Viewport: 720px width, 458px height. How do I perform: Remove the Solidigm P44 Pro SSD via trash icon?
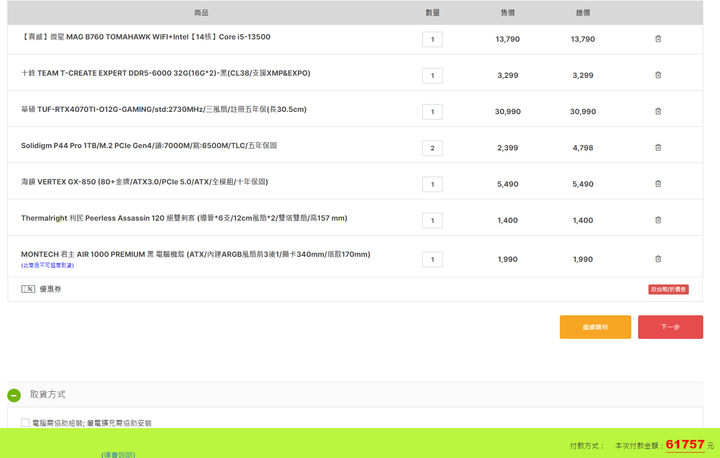[658, 148]
